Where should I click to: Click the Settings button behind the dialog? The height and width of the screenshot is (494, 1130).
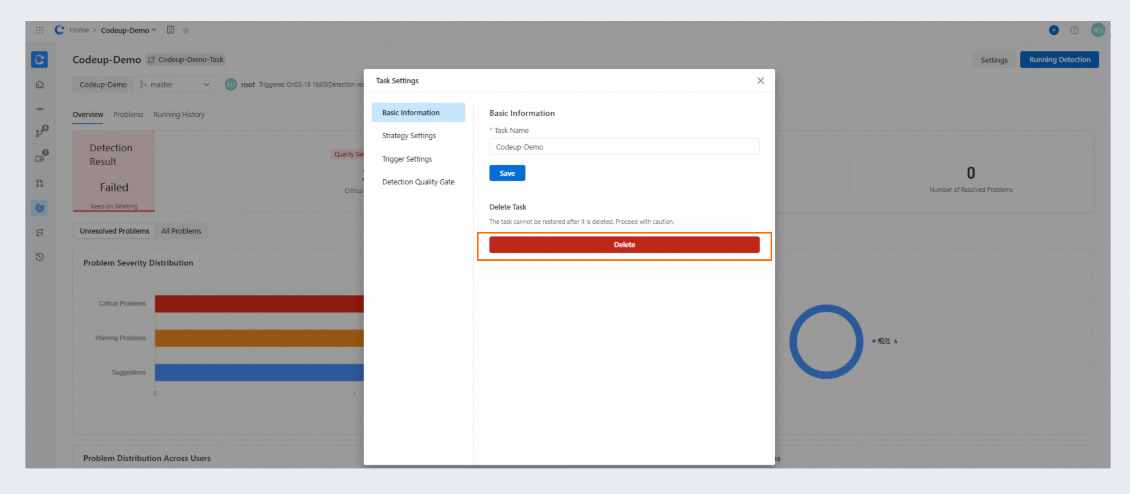tap(994, 60)
